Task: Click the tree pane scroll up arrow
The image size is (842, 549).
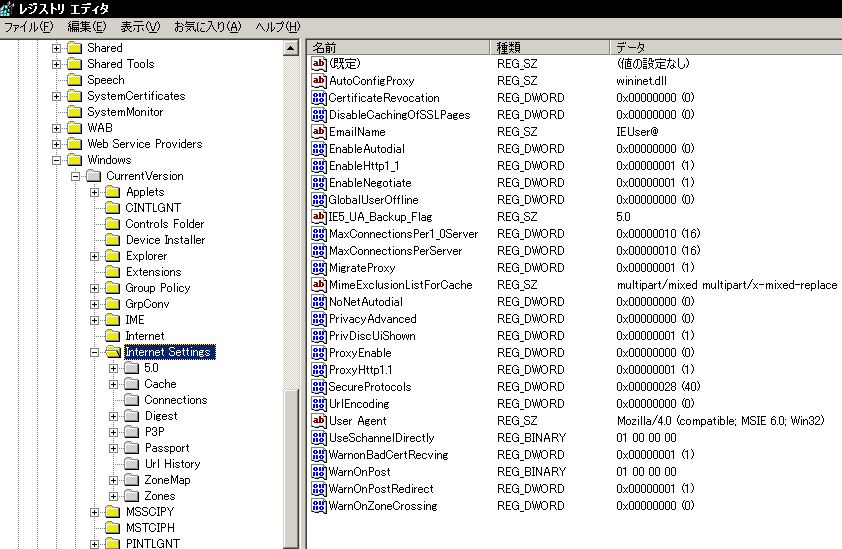Action: coord(291,48)
